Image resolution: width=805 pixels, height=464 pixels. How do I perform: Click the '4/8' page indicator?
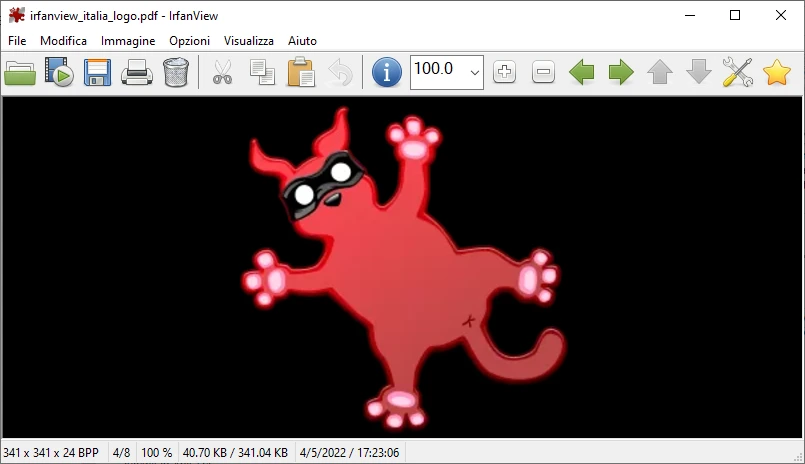[122, 453]
